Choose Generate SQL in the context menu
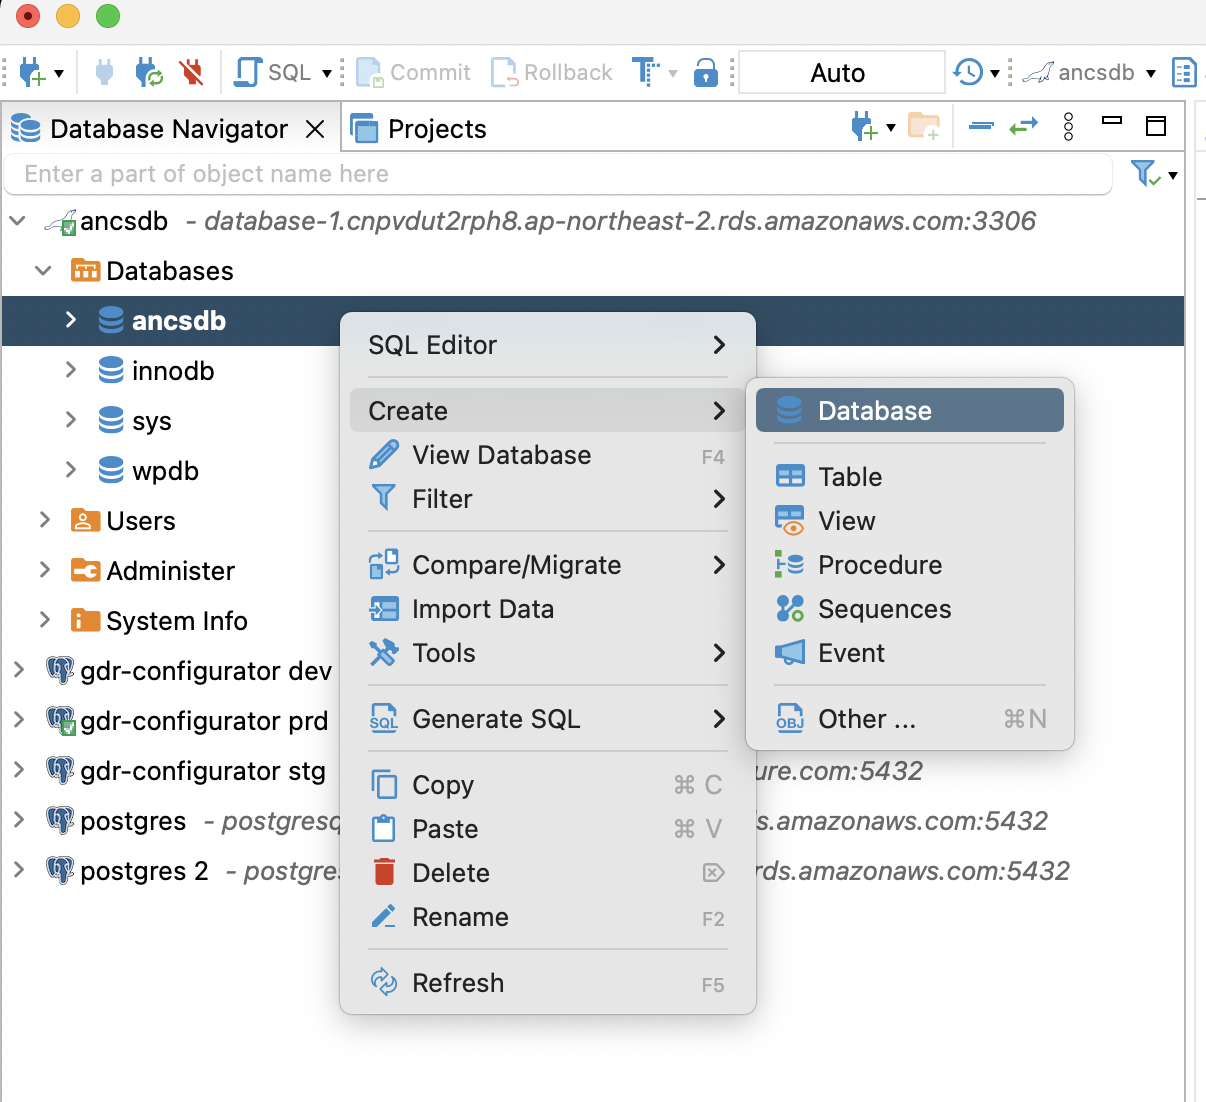This screenshot has width=1206, height=1102. [x=497, y=719]
